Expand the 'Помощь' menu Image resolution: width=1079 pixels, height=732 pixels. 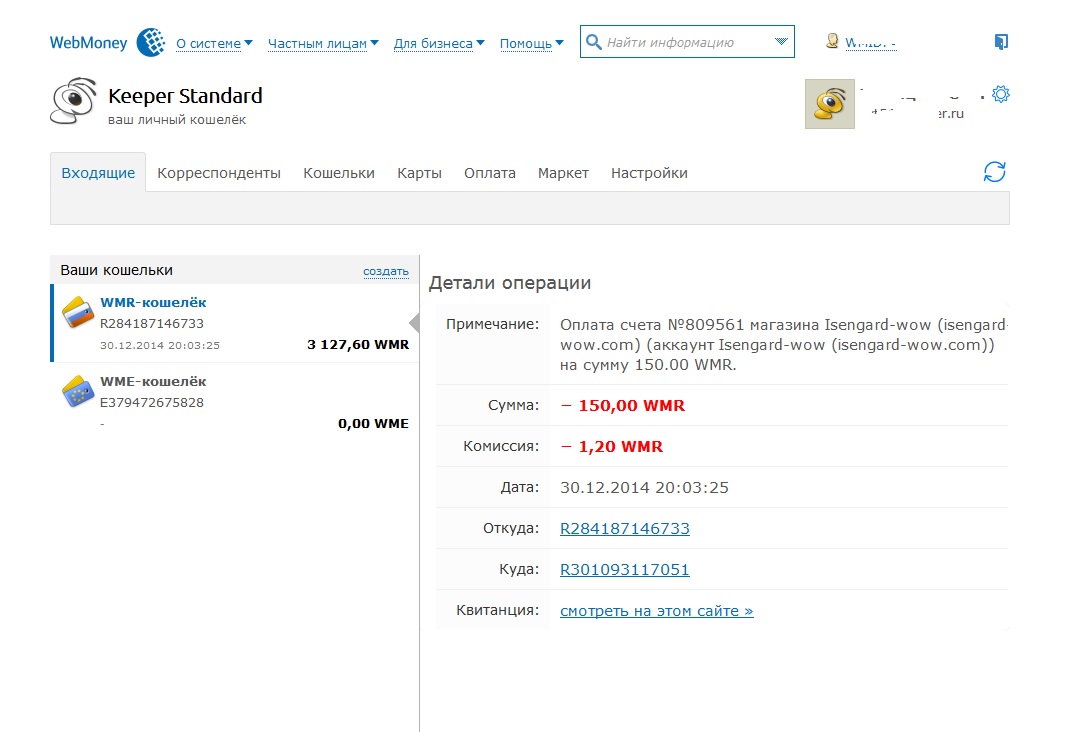point(531,43)
